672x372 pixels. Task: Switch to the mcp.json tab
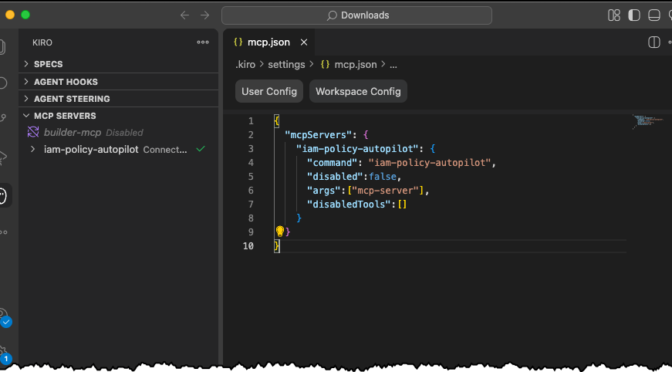point(268,42)
